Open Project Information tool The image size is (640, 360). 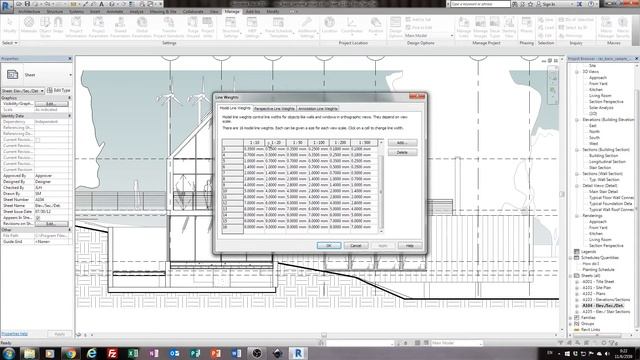click(76, 27)
